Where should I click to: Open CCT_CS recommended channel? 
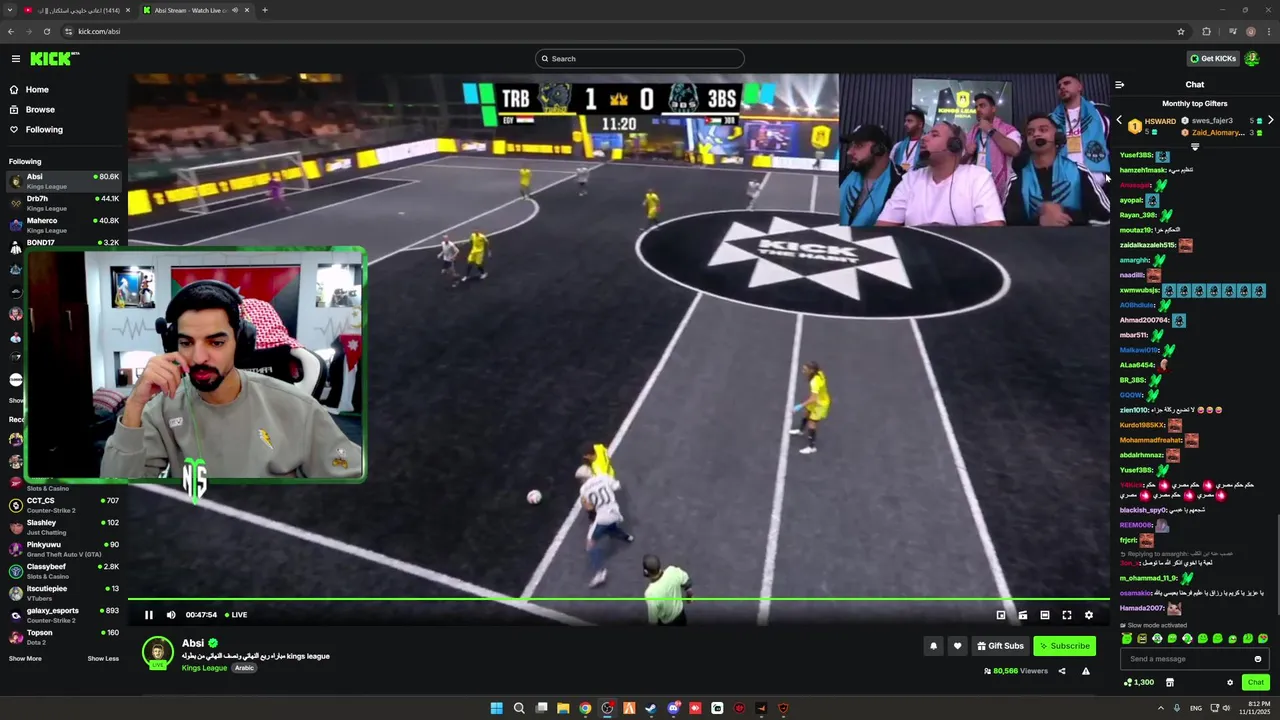pos(64,505)
